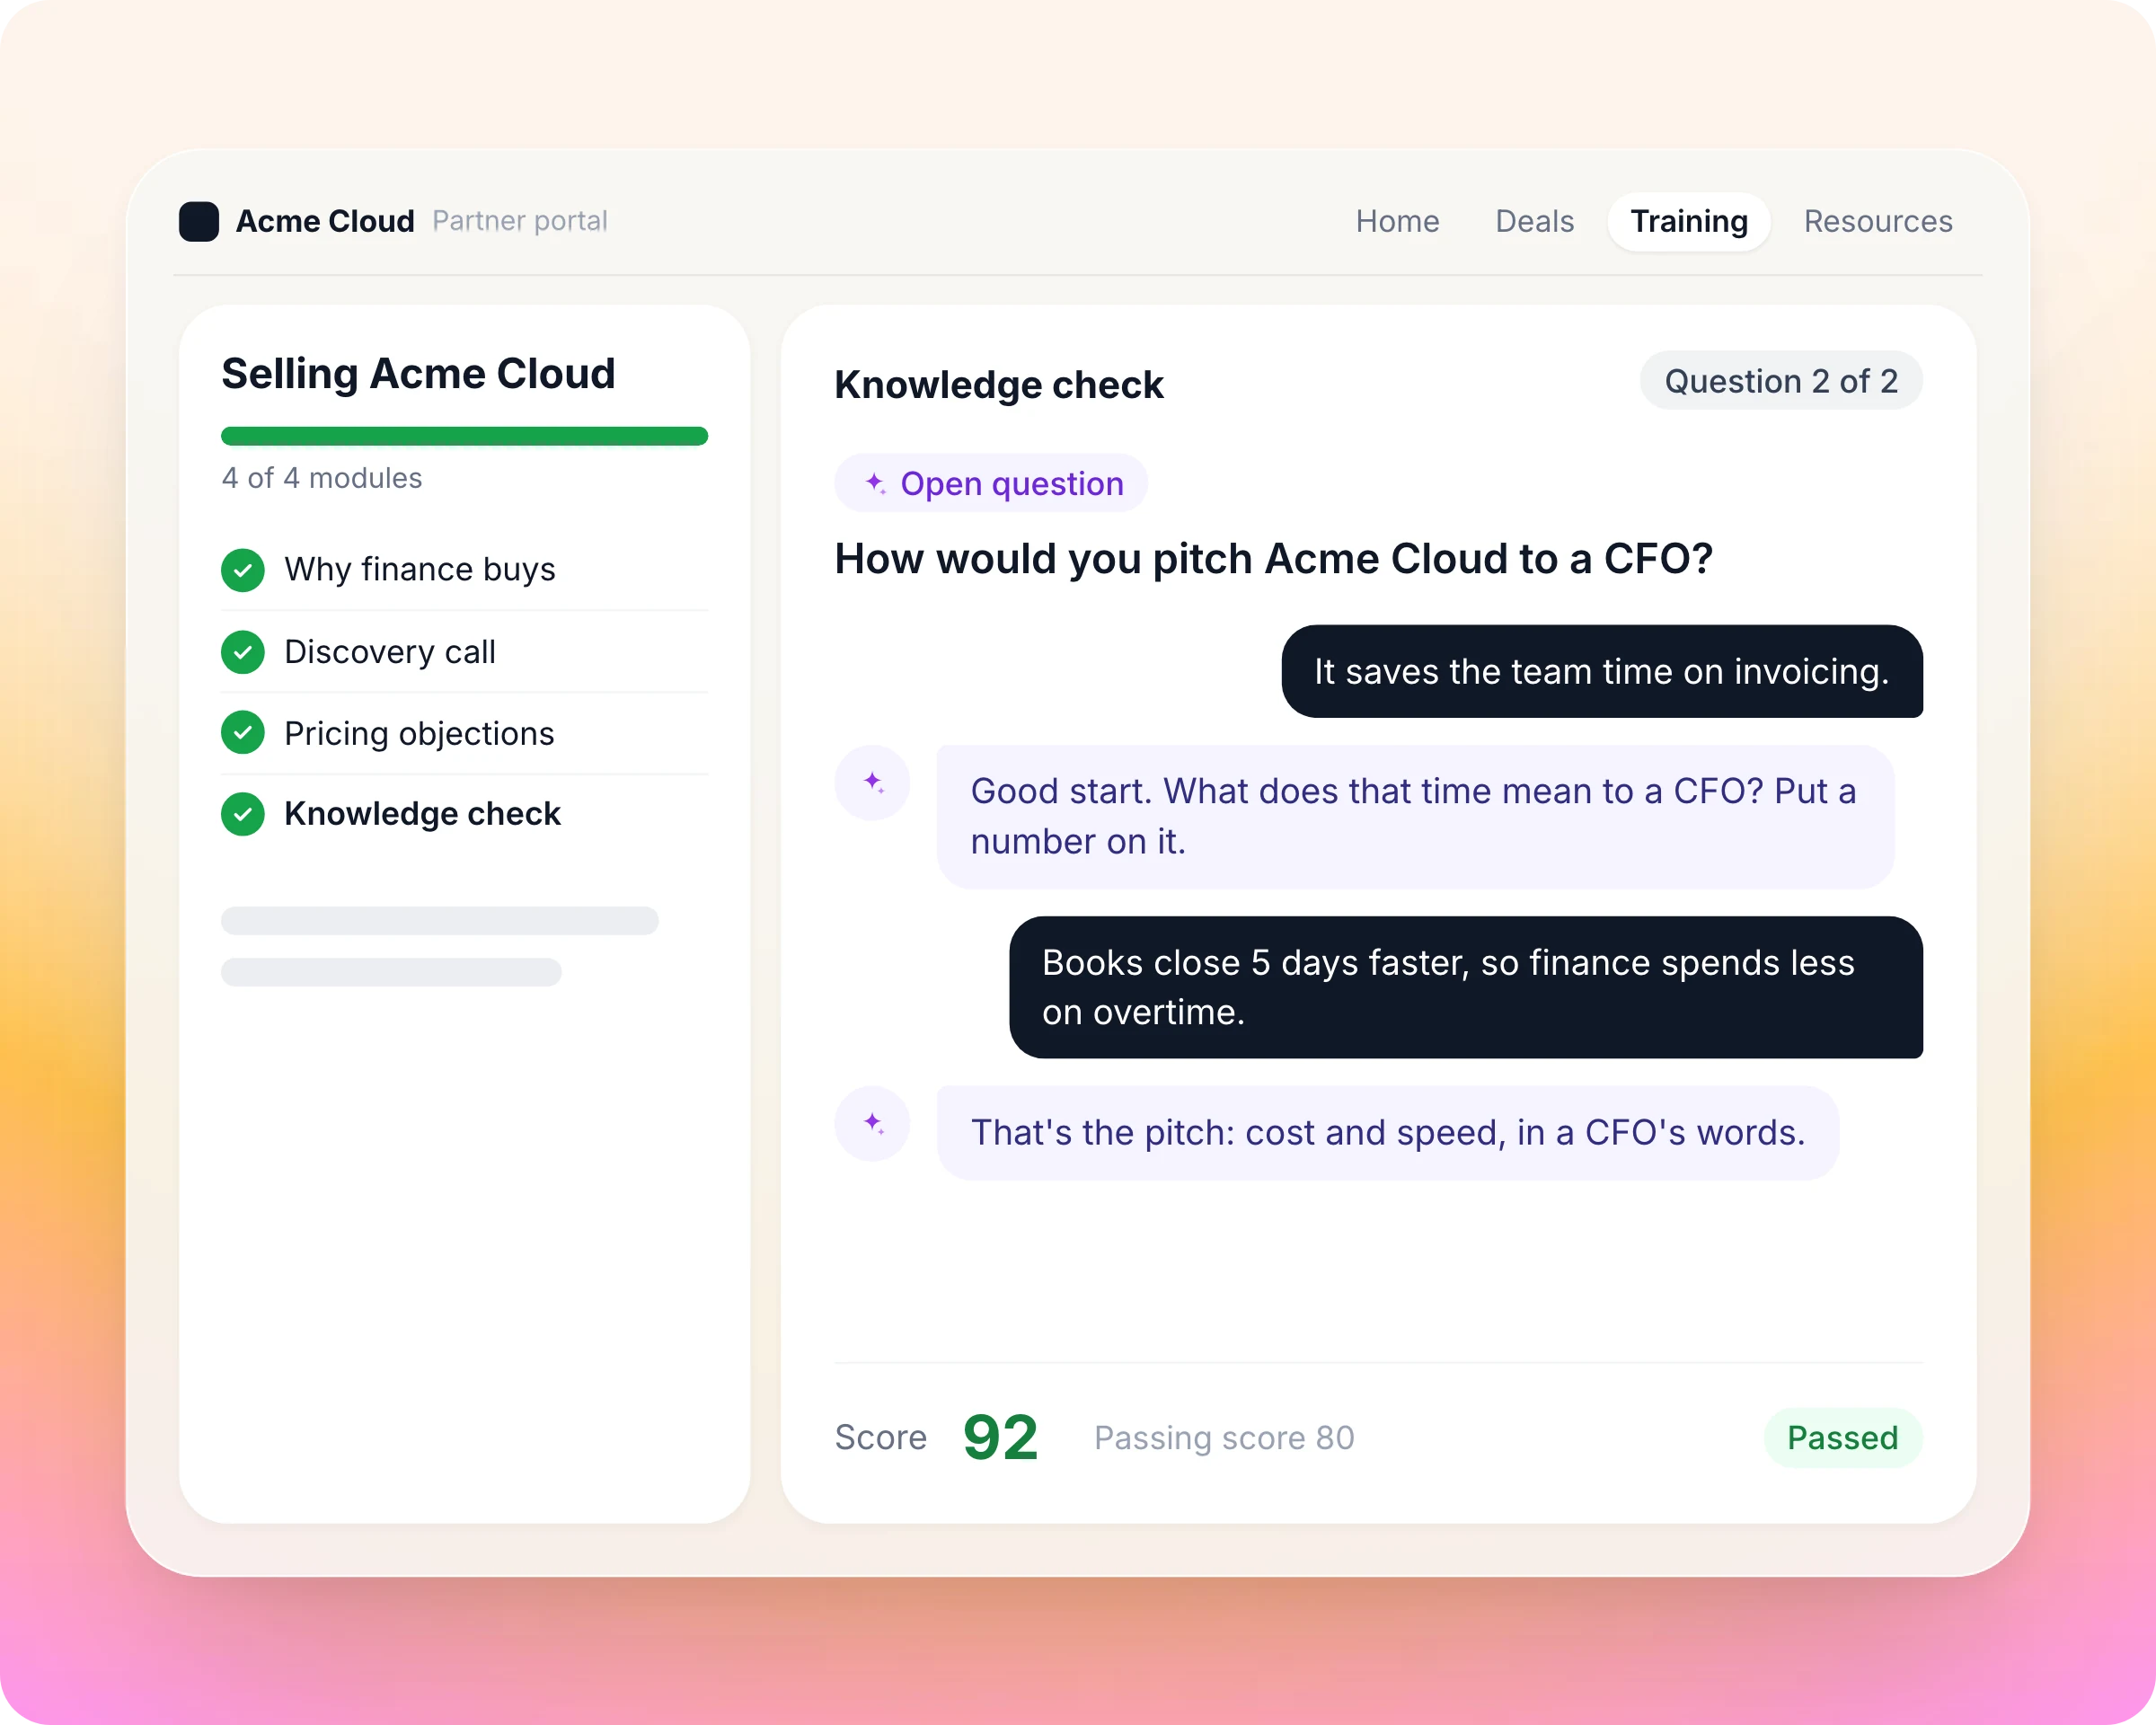The width and height of the screenshot is (2156, 1725).
Task: Click the 'Partner portal' label
Action: 520,221
